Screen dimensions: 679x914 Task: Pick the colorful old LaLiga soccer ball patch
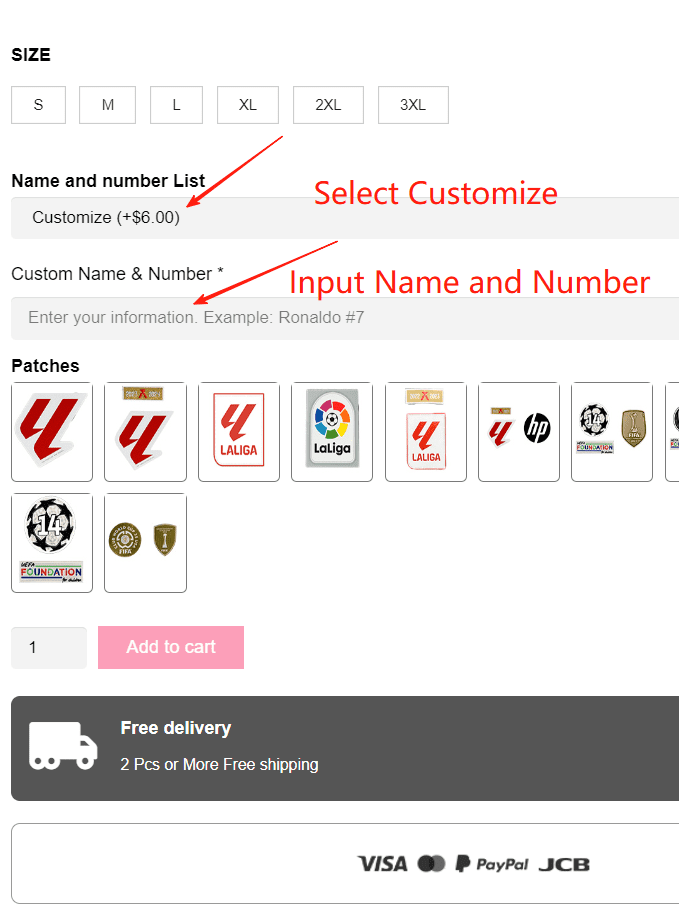331,432
